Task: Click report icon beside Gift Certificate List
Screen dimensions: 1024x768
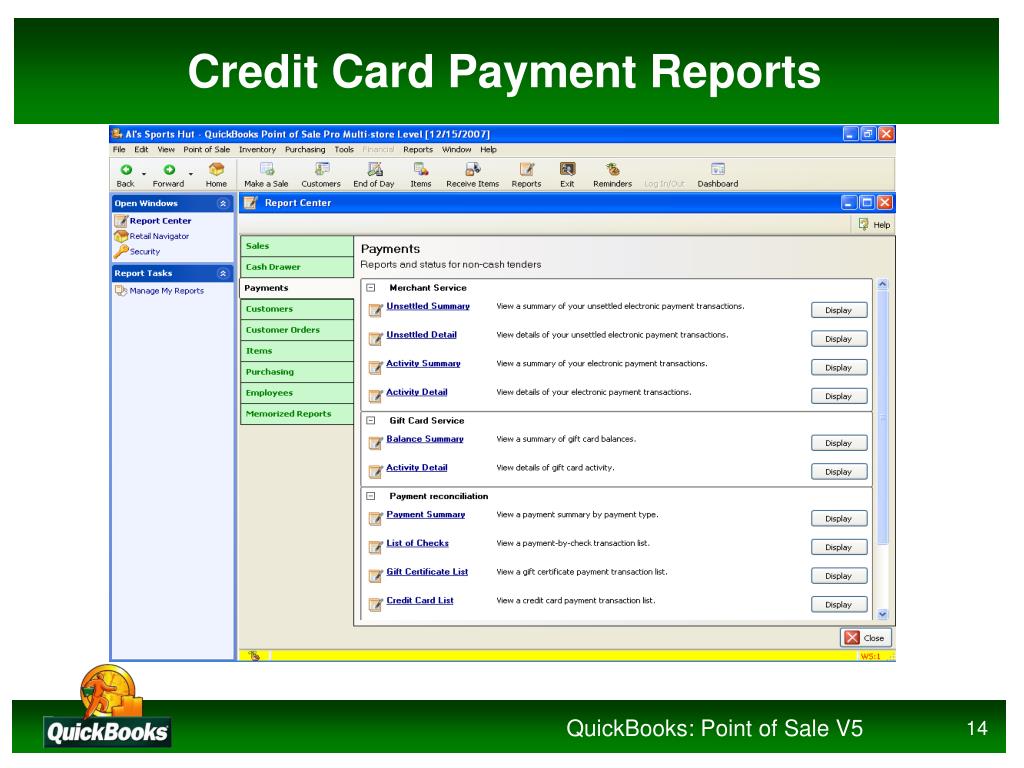Action: [376, 575]
